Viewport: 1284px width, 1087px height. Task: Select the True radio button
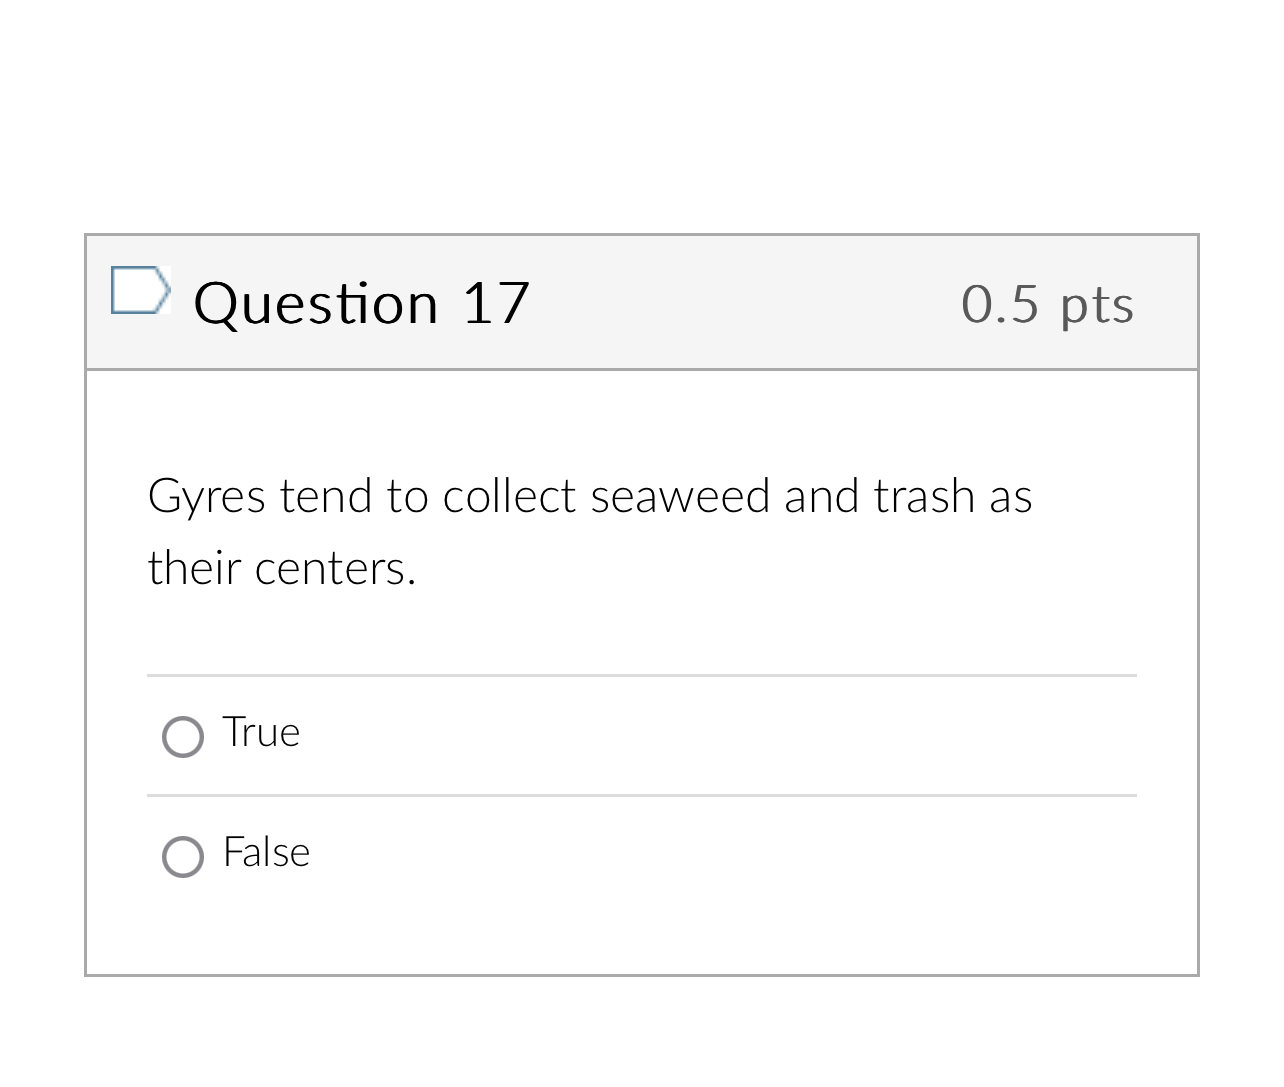[x=183, y=737]
